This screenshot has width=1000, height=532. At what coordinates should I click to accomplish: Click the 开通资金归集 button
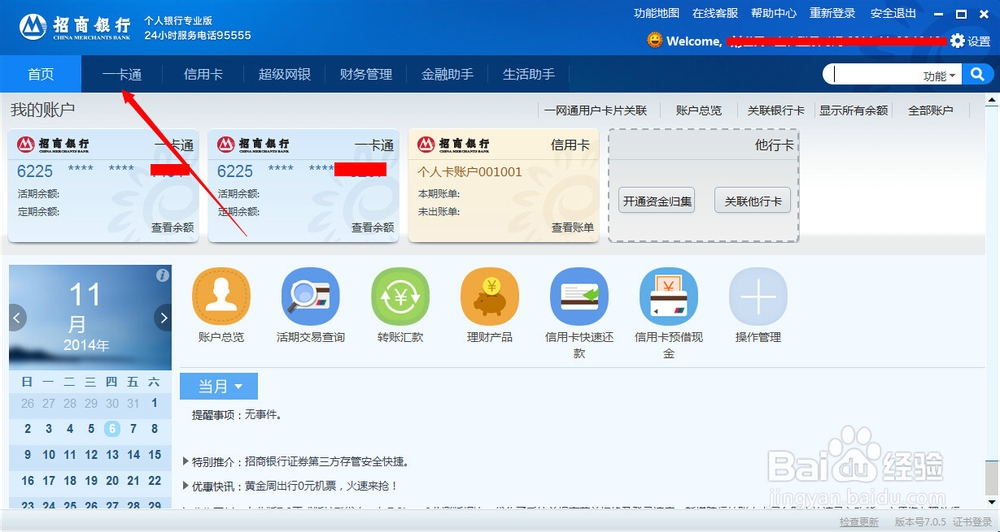tap(656, 201)
